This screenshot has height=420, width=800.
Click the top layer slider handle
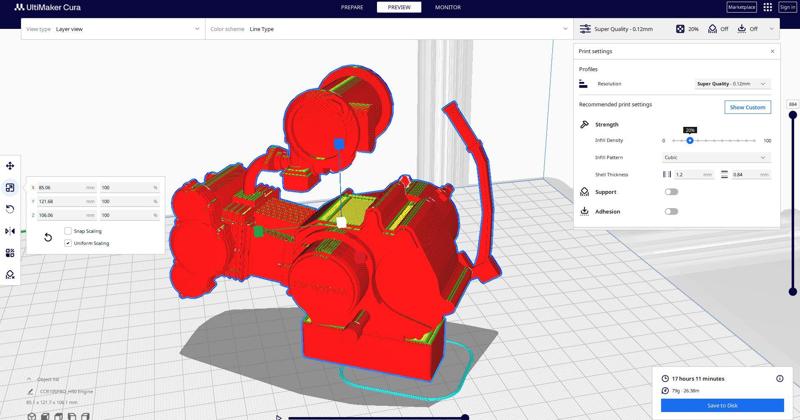[793, 115]
